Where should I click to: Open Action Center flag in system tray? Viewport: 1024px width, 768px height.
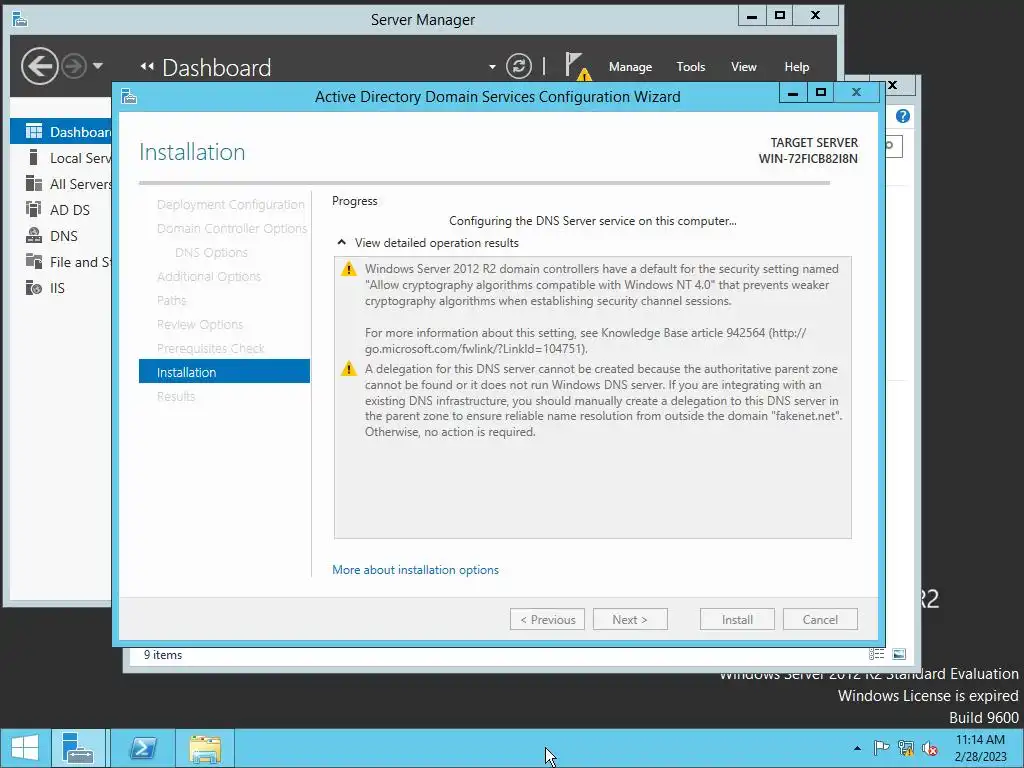pyautogui.click(x=881, y=748)
